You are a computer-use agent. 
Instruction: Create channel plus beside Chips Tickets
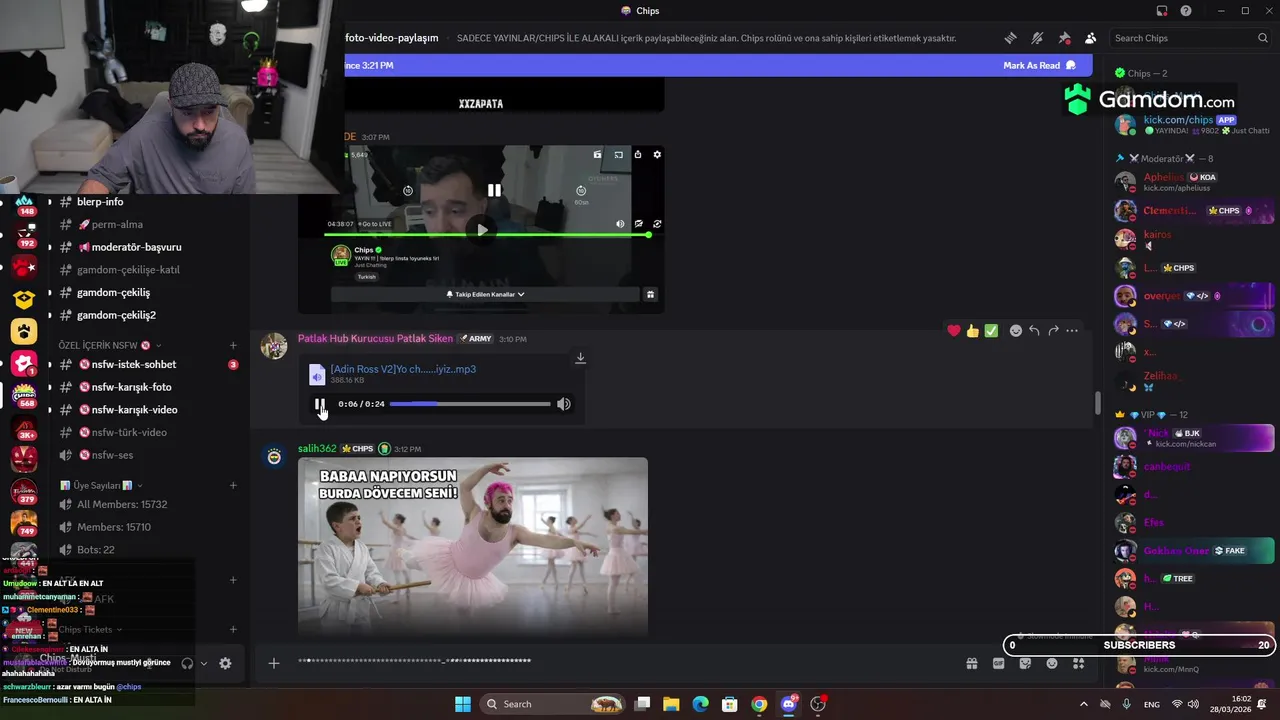233,629
